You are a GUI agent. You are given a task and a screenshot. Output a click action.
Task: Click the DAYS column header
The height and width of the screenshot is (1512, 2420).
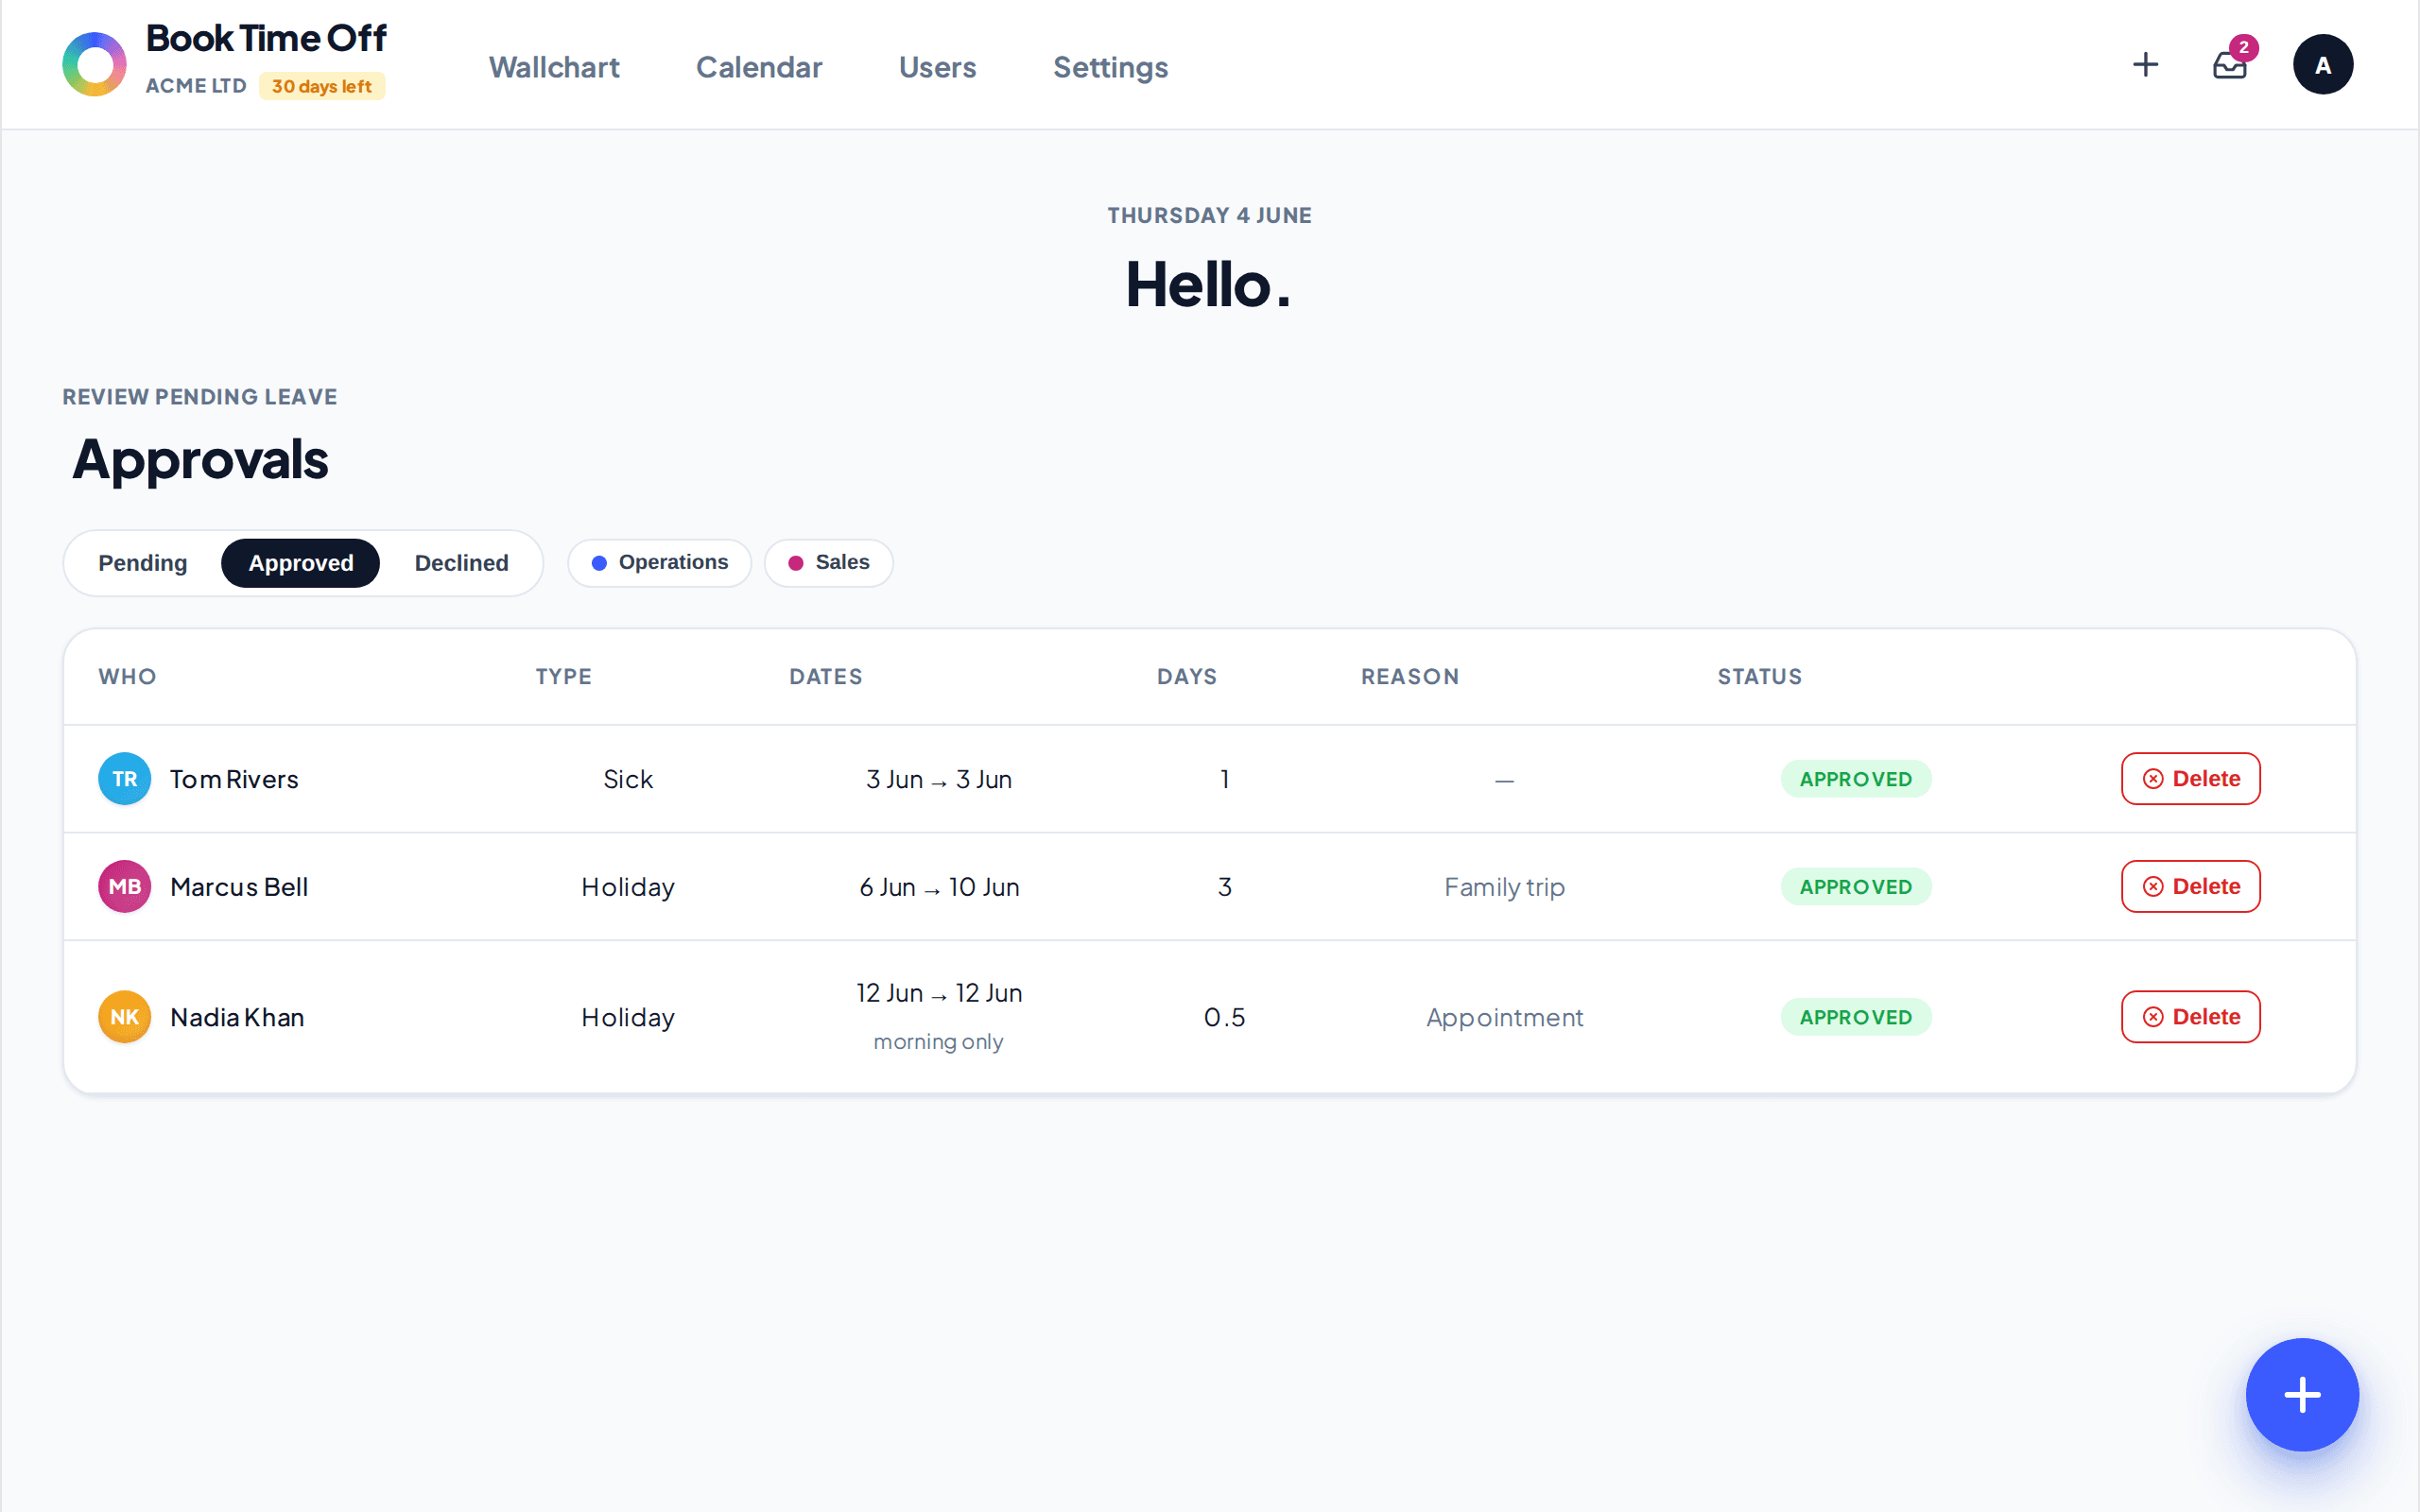pos(1187,677)
